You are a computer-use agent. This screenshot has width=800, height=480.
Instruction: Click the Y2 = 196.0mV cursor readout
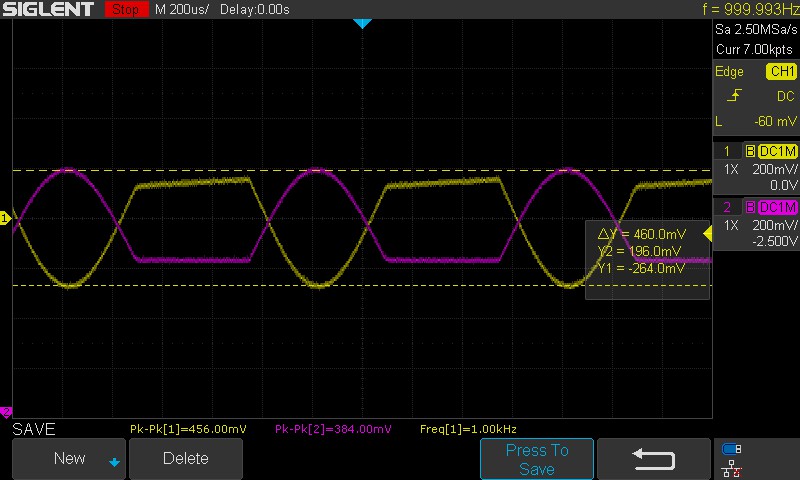[x=639, y=251]
